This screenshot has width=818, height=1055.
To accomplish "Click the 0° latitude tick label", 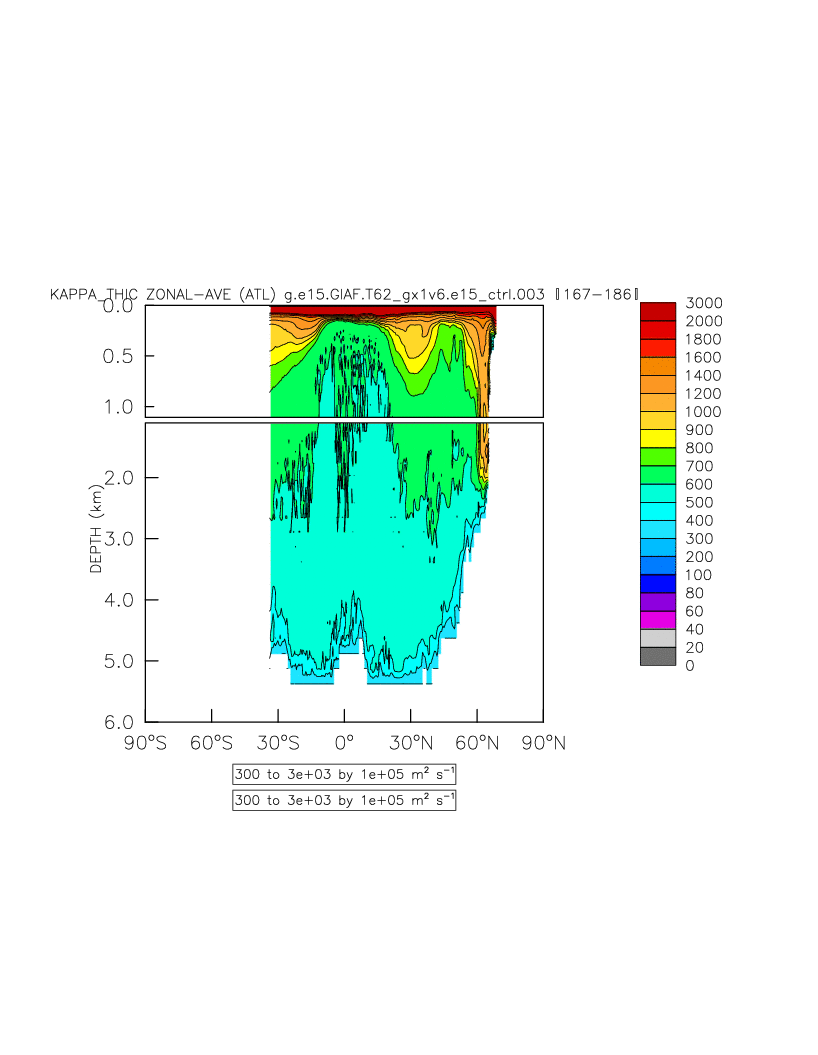I will [x=344, y=742].
